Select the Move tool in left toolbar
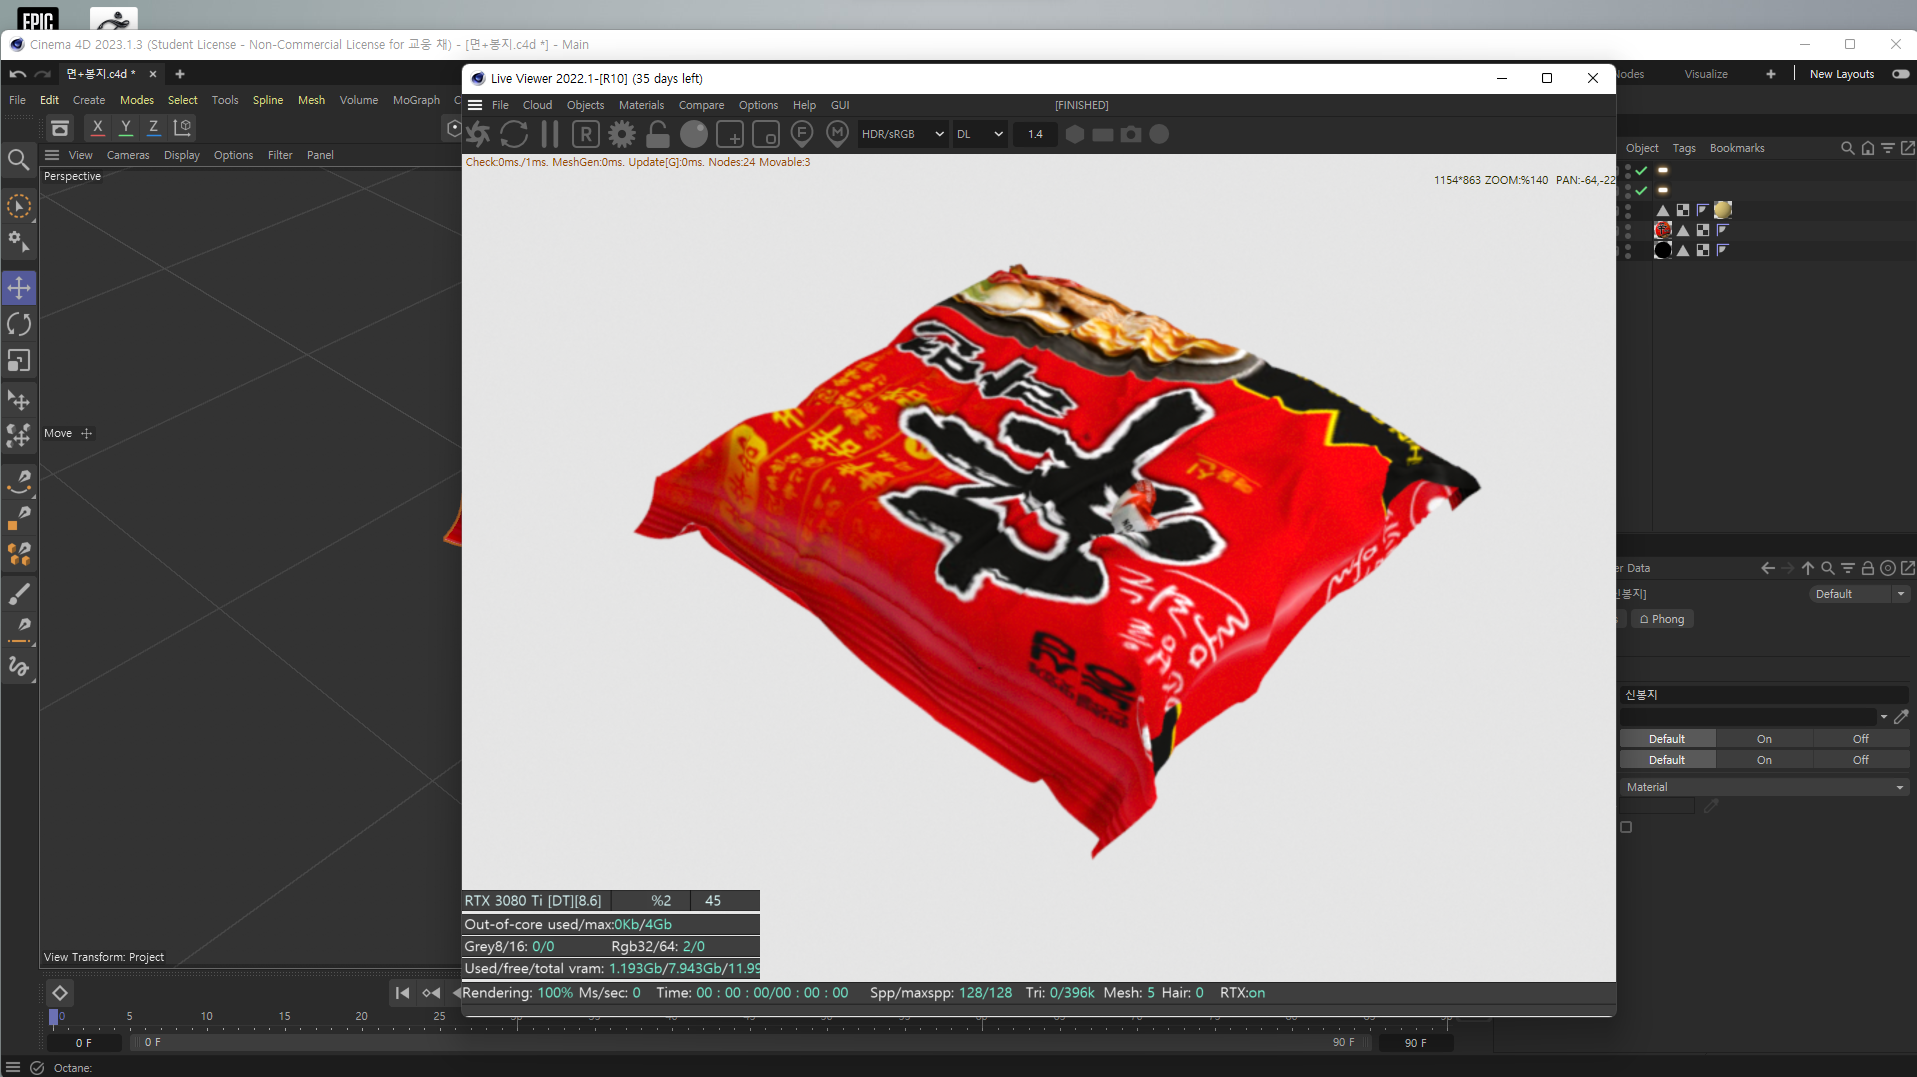The image size is (1917, 1077). click(19, 288)
